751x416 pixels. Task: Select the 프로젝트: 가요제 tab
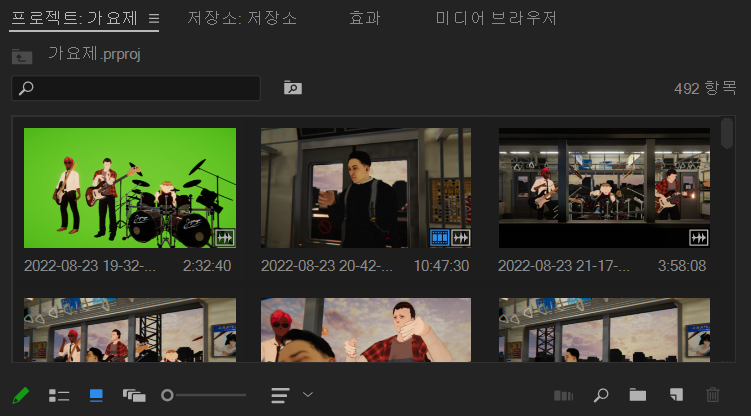(x=75, y=18)
